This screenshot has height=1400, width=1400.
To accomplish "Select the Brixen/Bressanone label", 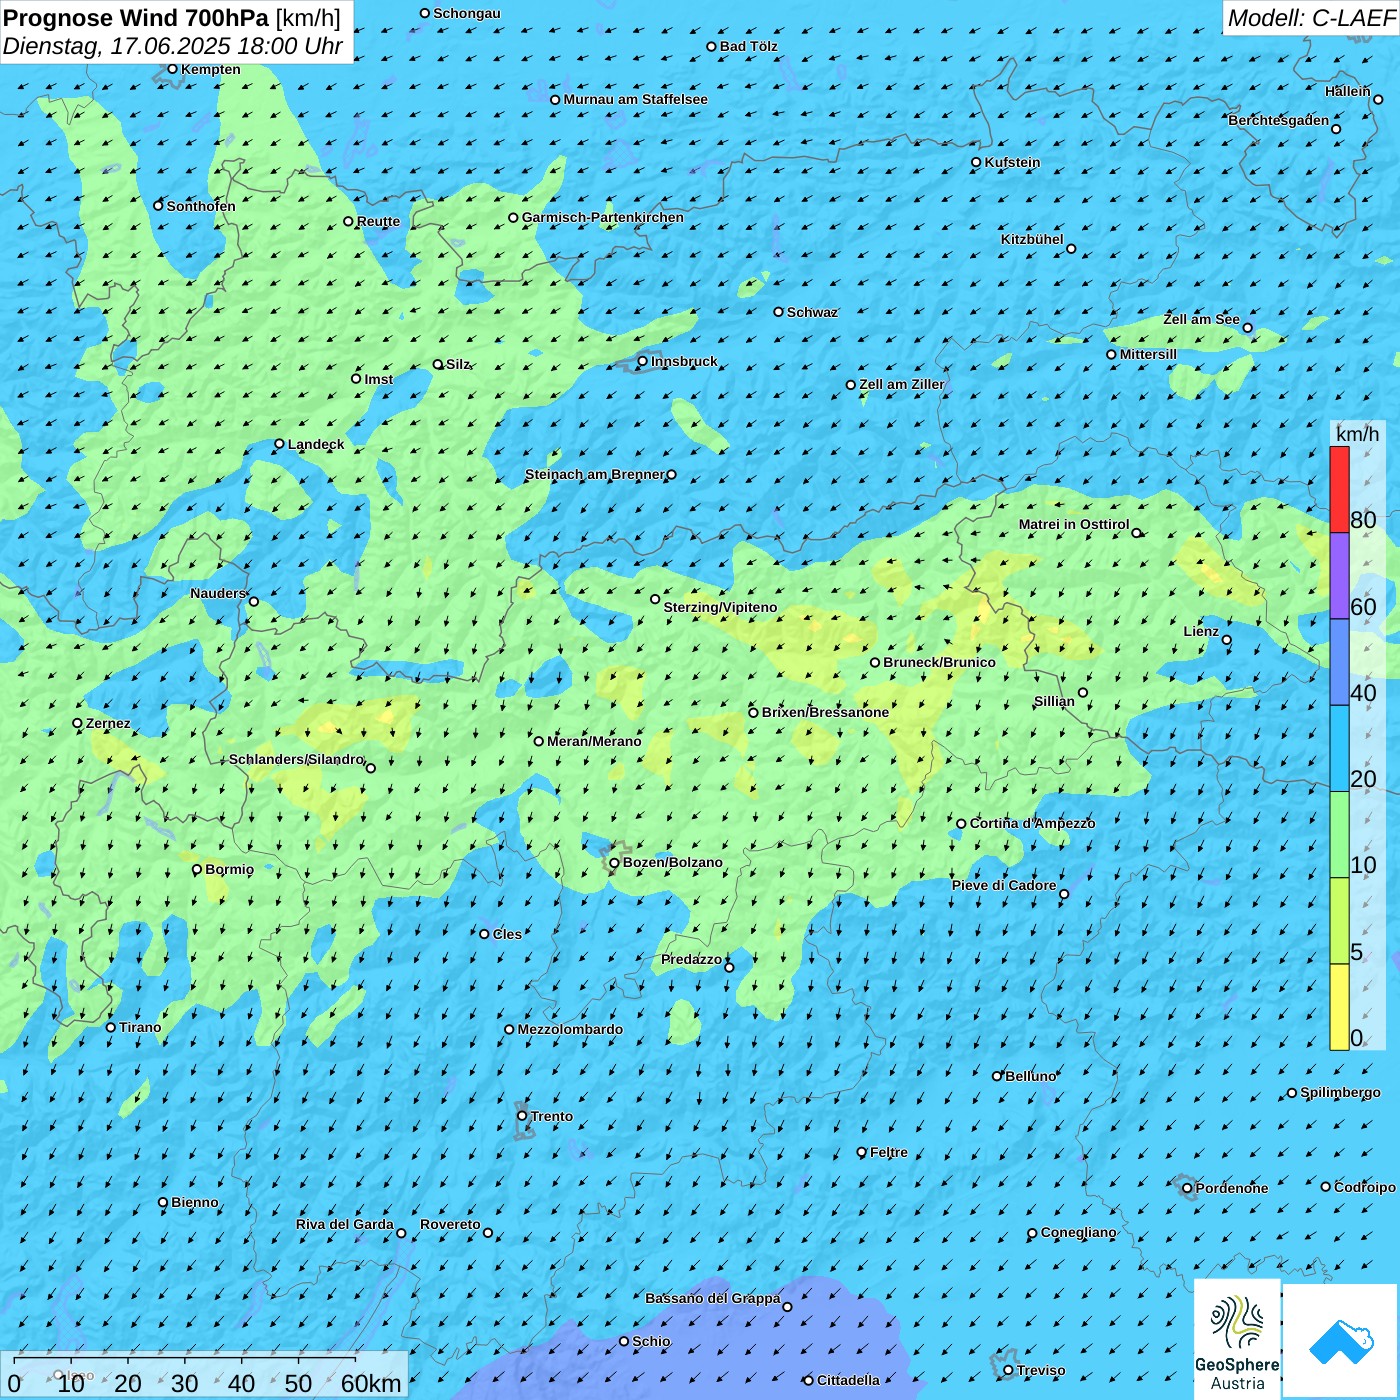I will tap(825, 712).
